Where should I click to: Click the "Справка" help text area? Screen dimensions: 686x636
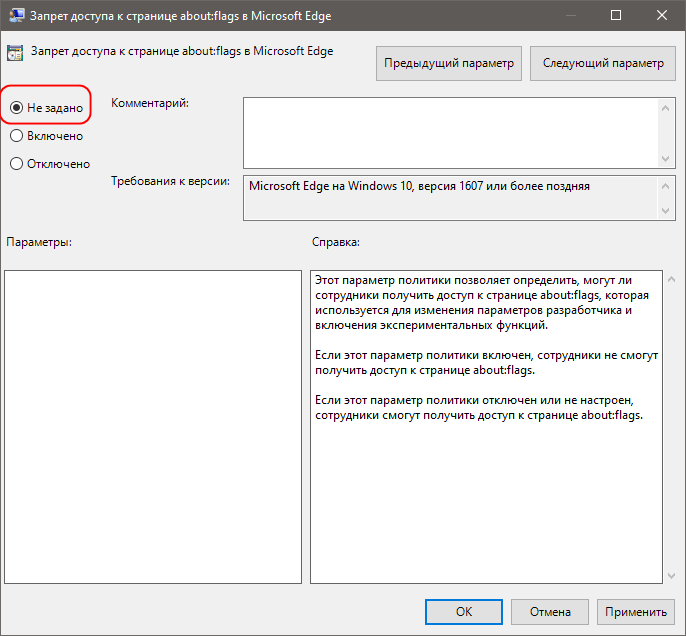[x=486, y=426]
